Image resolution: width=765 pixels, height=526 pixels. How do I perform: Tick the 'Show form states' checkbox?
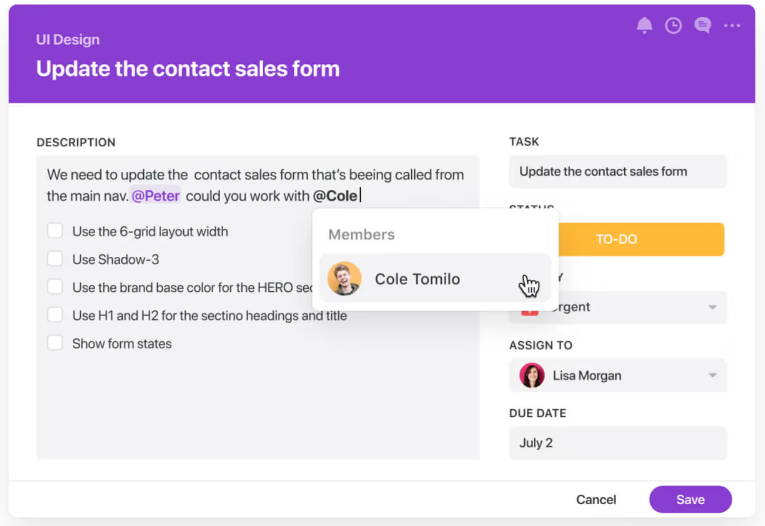tap(55, 343)
